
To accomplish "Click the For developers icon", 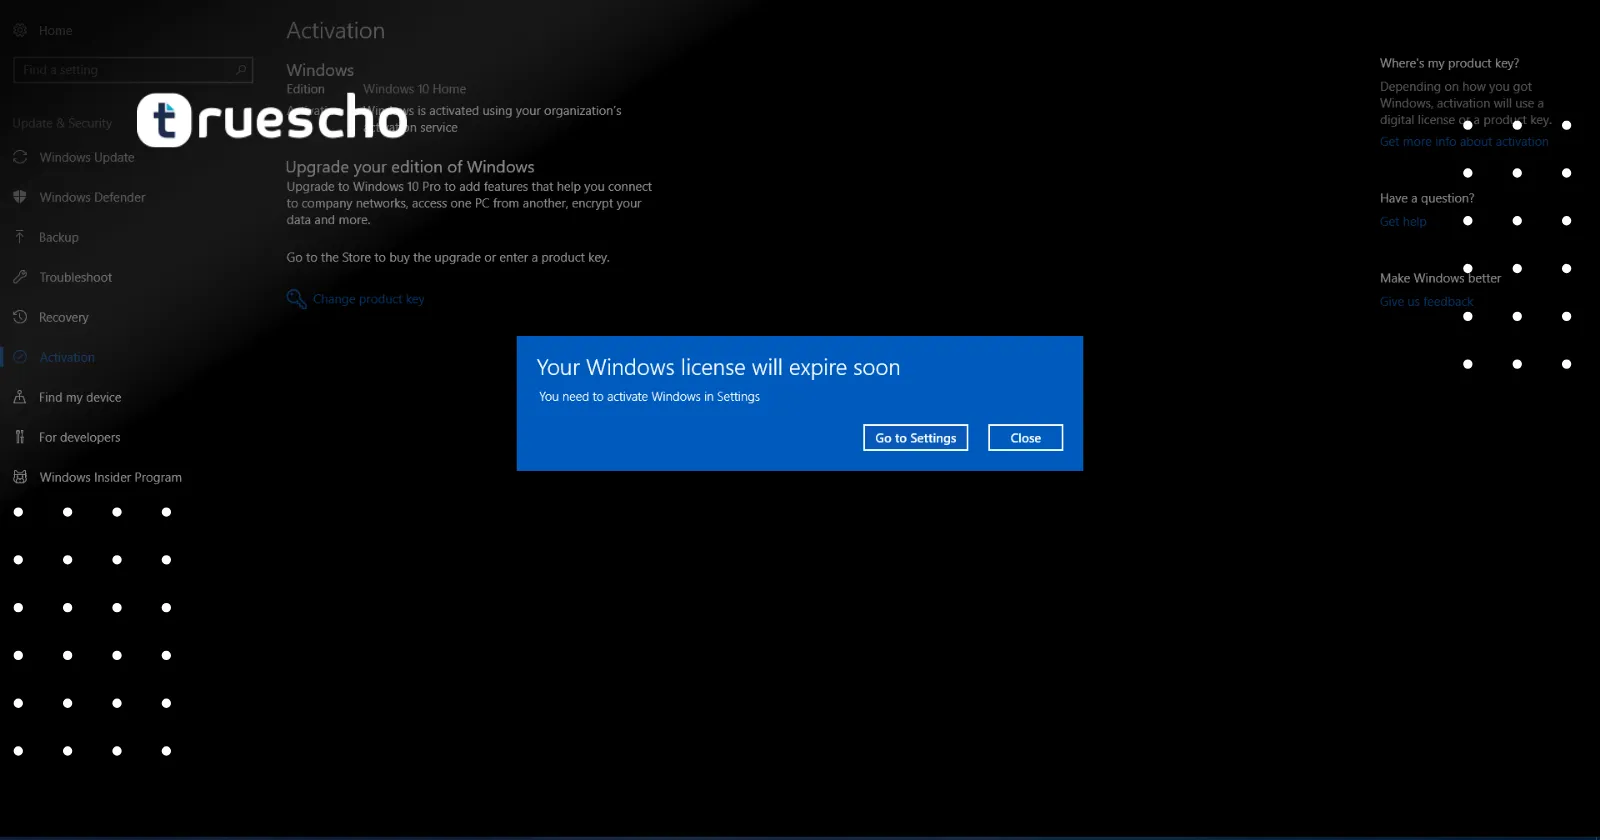I will tap(20, 437).
